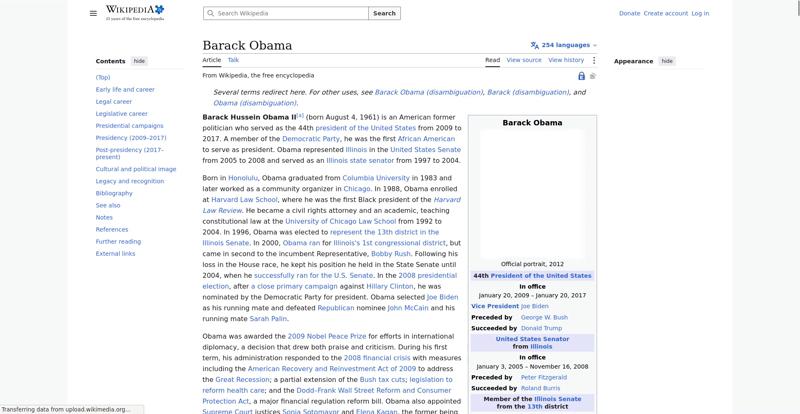Hide the Appearance panel
This screenshot has height=414, width=800.
pos(667,61)
